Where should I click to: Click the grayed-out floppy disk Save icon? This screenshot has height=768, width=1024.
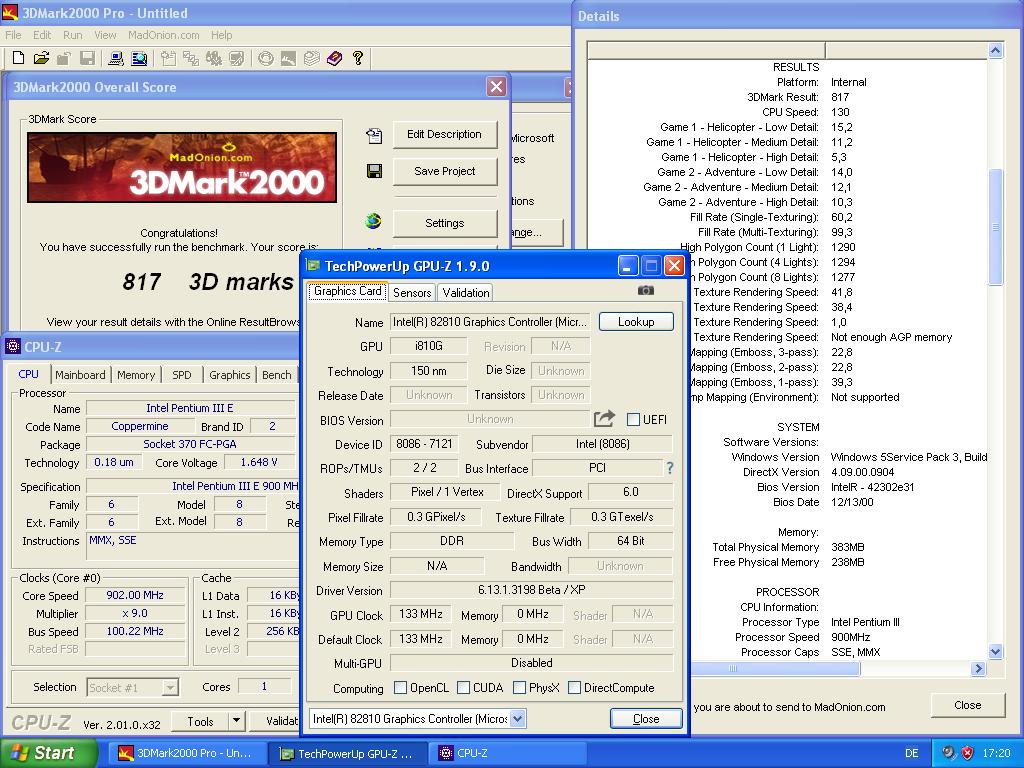click(x=87, y=58)
